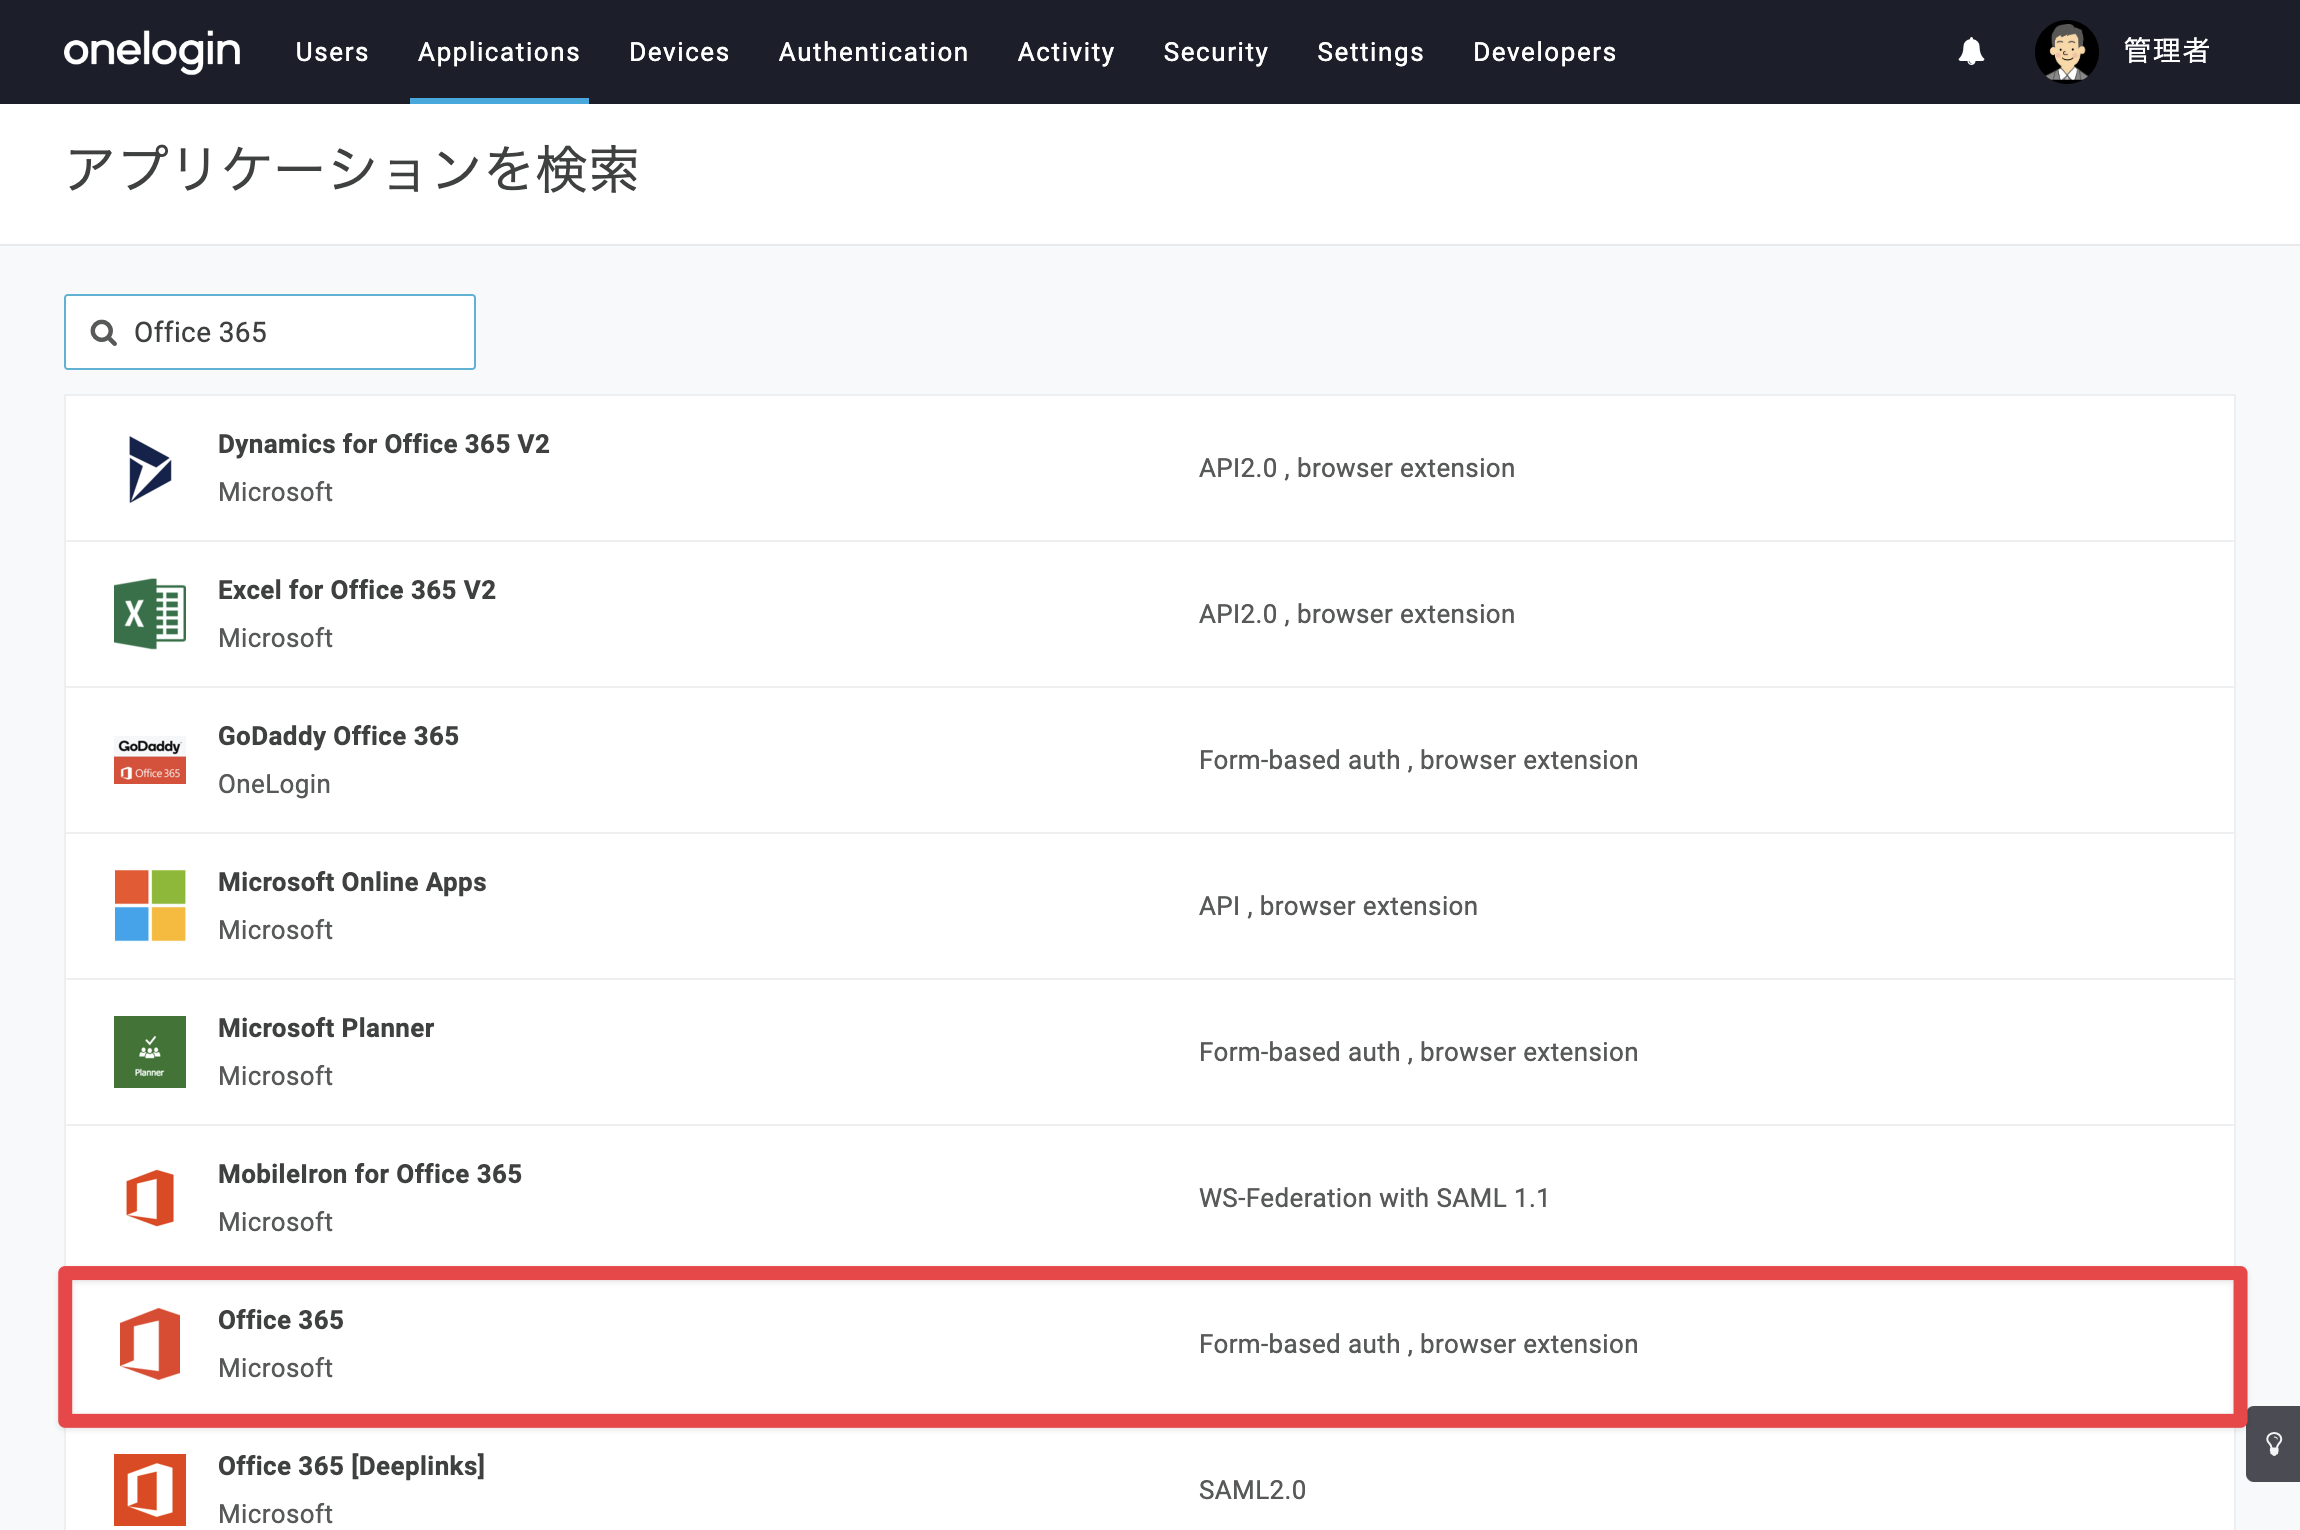The width and height of the screenshot is (2300, 1530).
Task: Click the highlighted Office 365 app icon
Action: (150, 1344)
